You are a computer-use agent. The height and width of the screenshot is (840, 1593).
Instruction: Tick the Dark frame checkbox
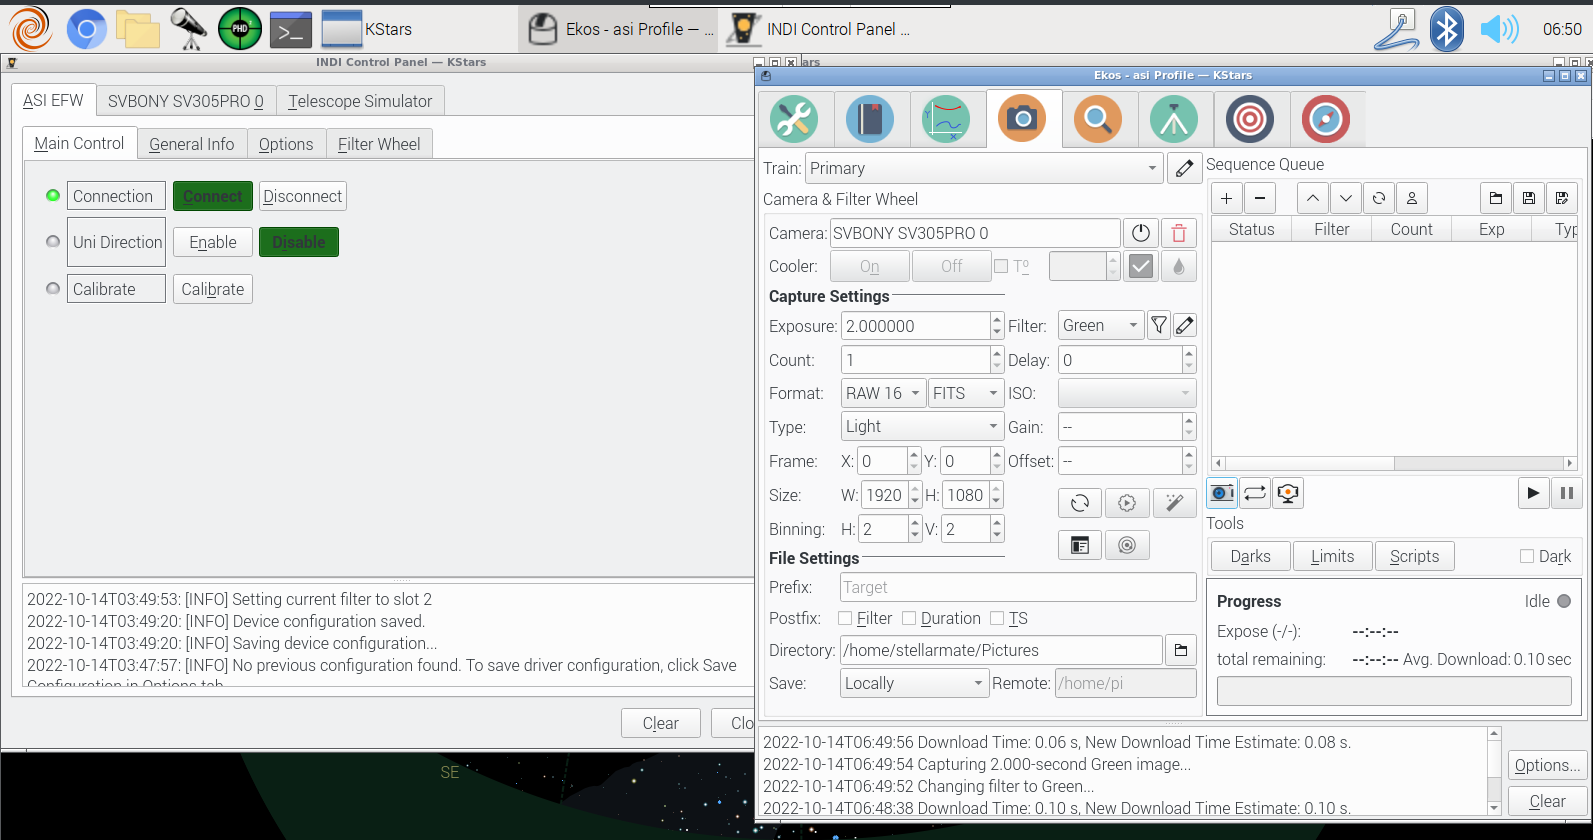tap(1527, 556)
